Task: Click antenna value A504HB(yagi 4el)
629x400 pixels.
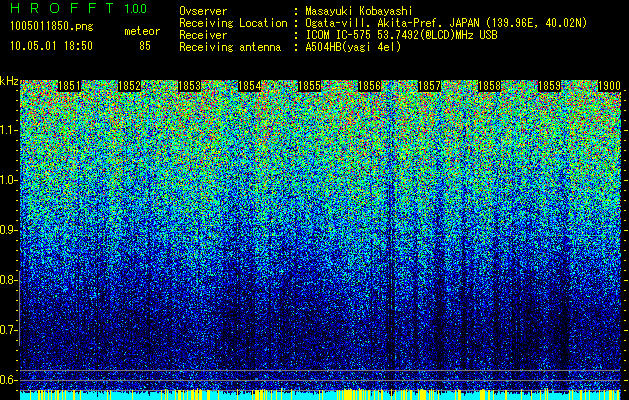Action: click(353, 47)
